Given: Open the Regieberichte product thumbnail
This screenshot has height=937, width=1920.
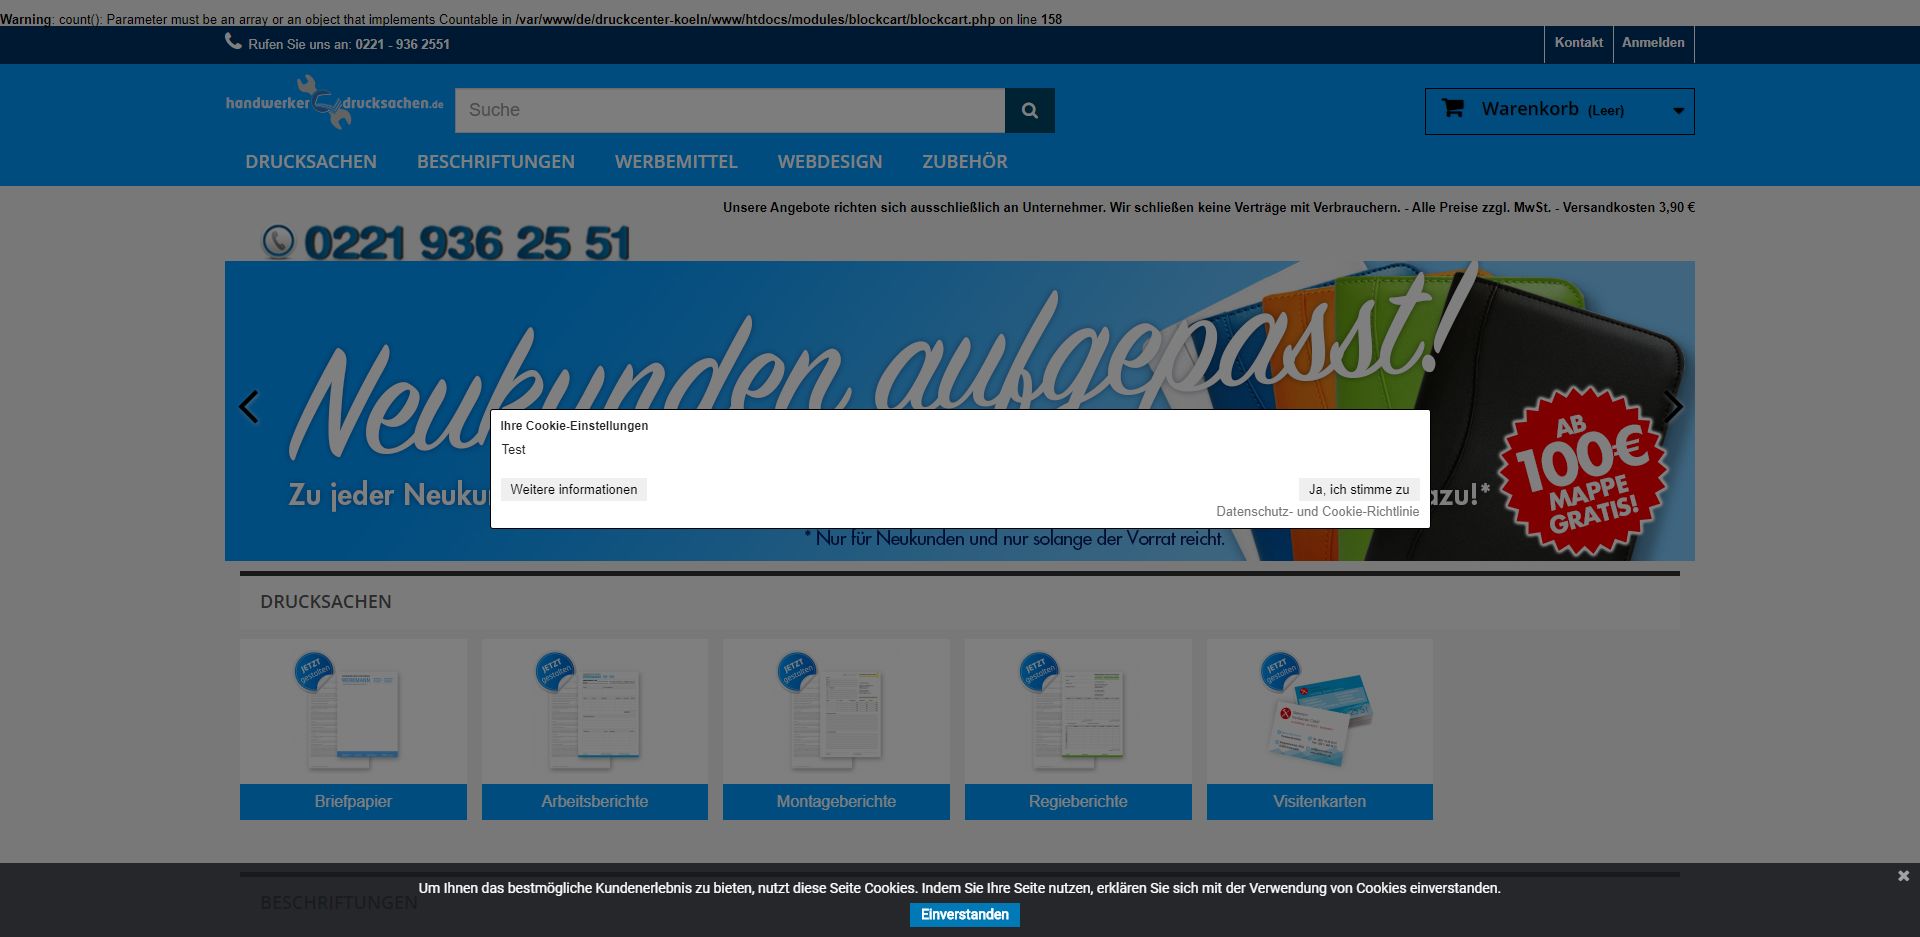Looking at the screenshot, I should (1078, 712).
